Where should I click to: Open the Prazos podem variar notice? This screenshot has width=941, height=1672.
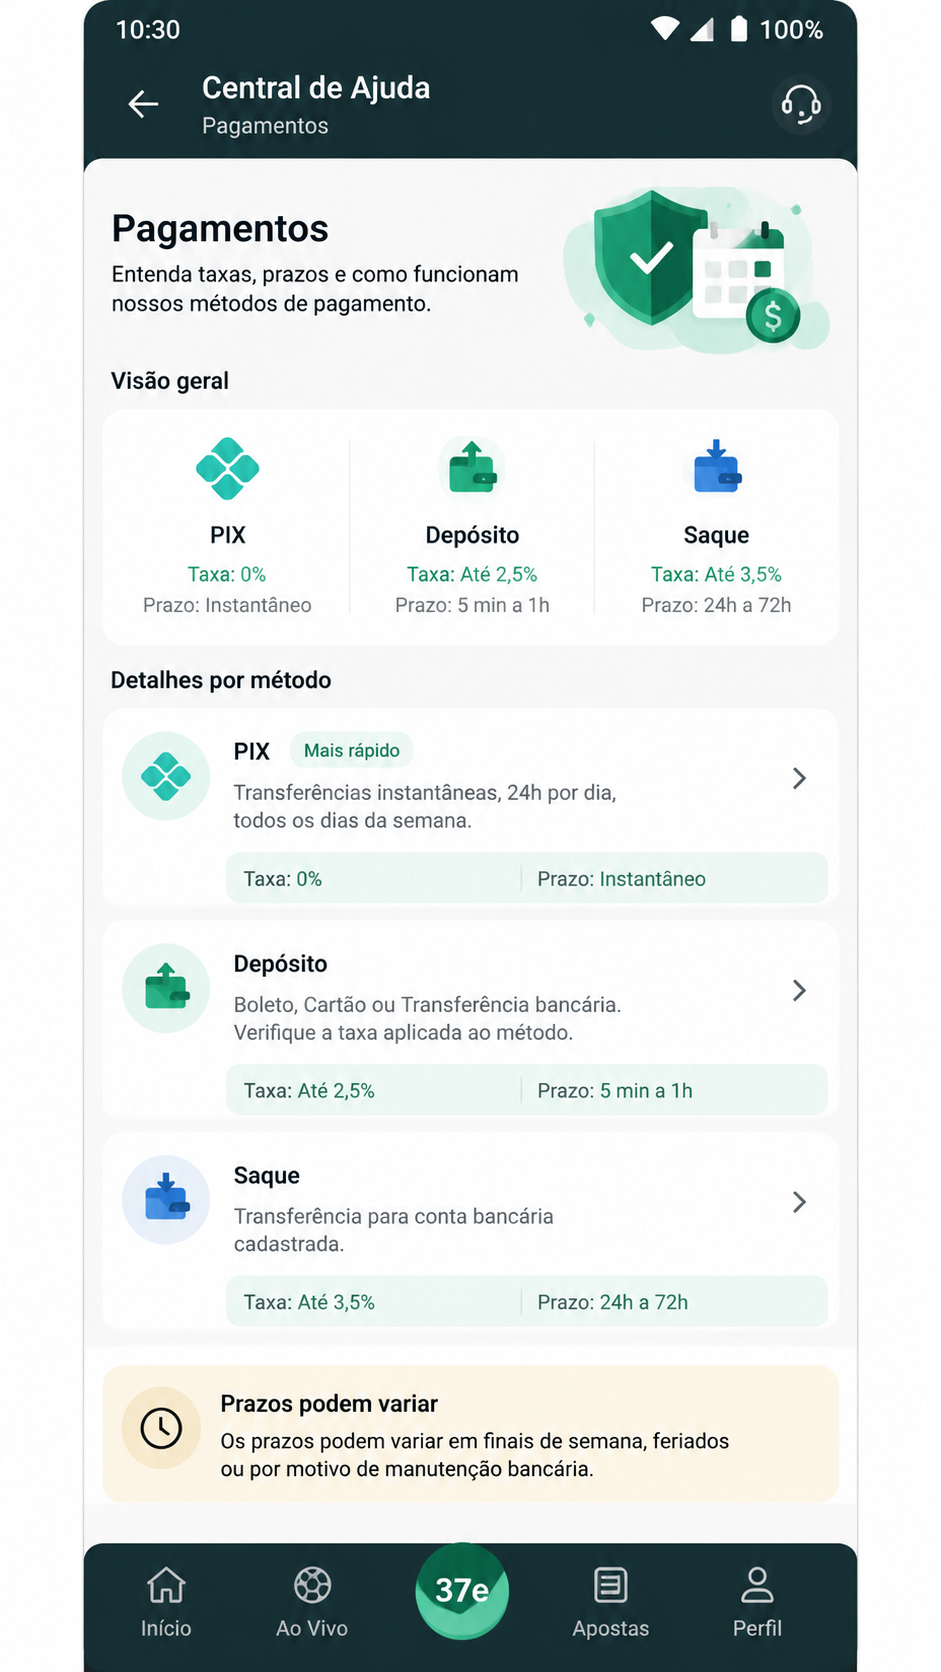click(x=470, y=1434)
